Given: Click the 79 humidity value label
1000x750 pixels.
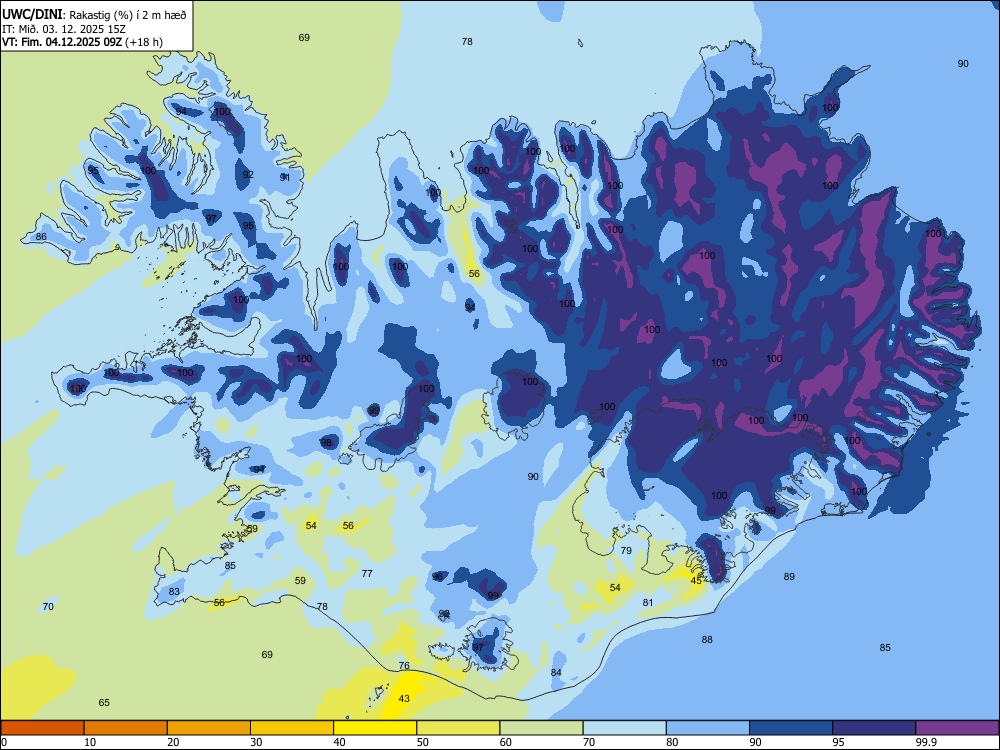Looking at the screenshot, I should pyautogui.click(x=626, y=550).
